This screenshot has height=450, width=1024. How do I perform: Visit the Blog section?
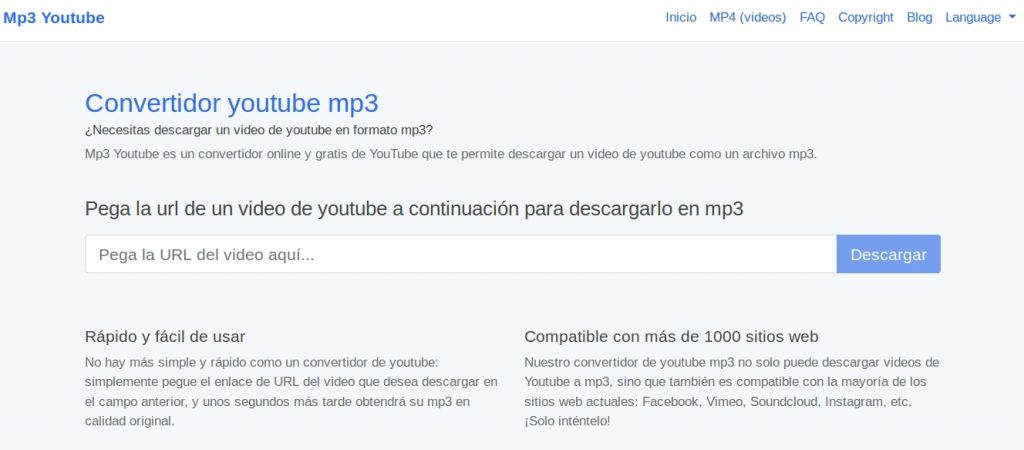click(919, 18)
